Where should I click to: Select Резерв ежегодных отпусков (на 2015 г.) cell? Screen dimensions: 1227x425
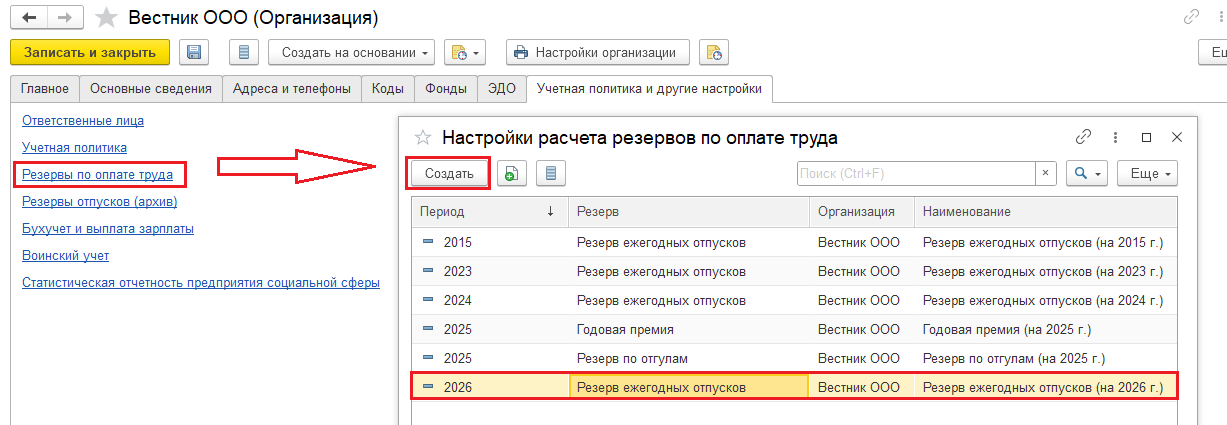point(1047,242)
